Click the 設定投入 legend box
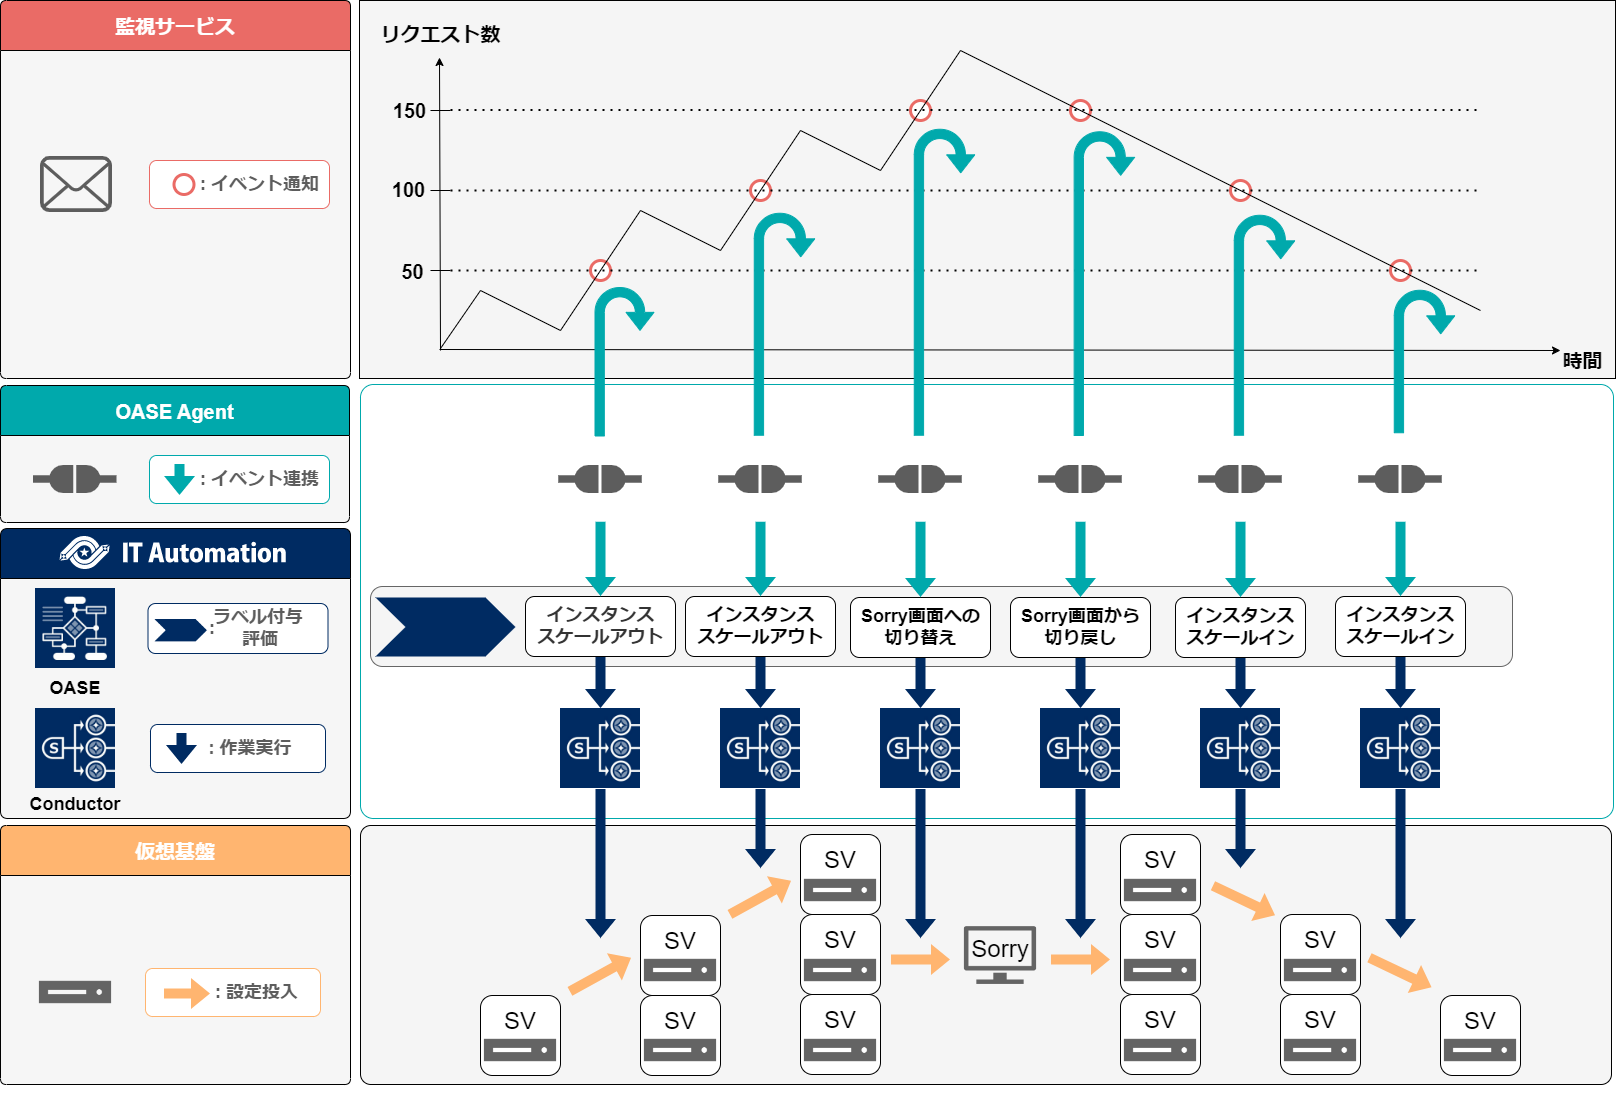 [233, 992]
